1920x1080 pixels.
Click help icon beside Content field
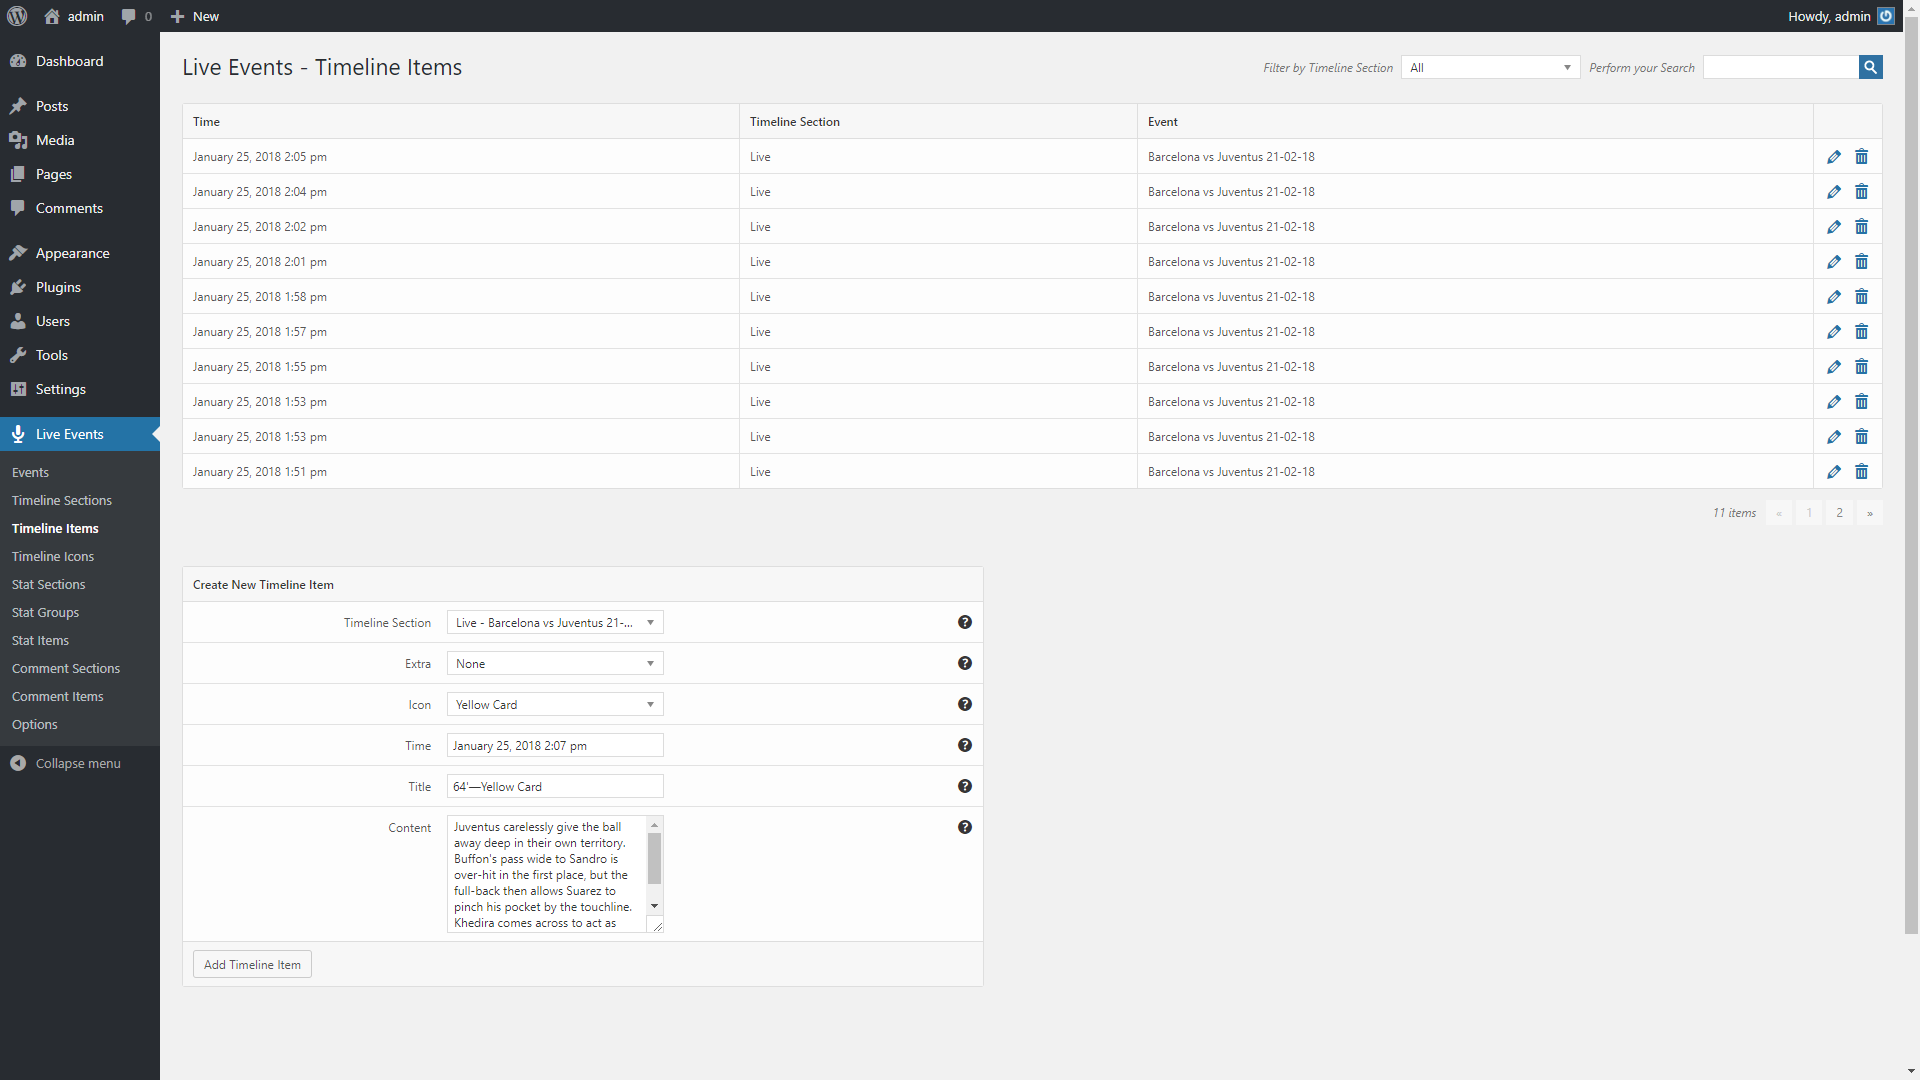coord(964,827)
